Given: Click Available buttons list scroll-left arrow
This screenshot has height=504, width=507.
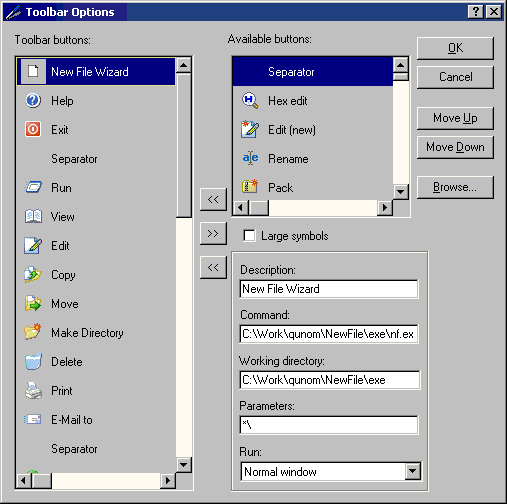Looking at the screenshot, I should [x=240, y=208].
